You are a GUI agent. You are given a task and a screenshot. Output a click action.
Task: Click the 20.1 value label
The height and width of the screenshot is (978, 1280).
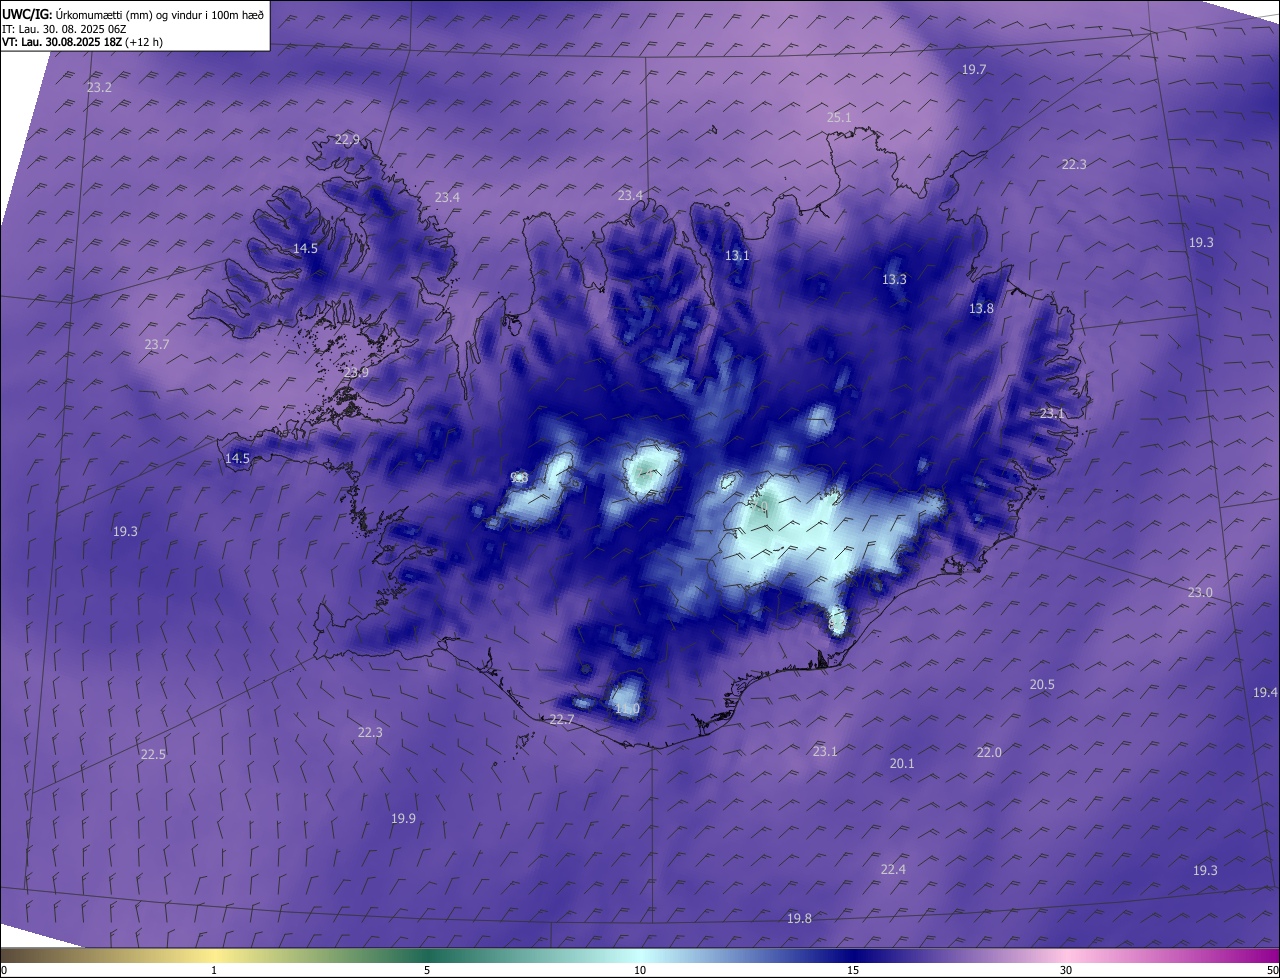(902, 764)
